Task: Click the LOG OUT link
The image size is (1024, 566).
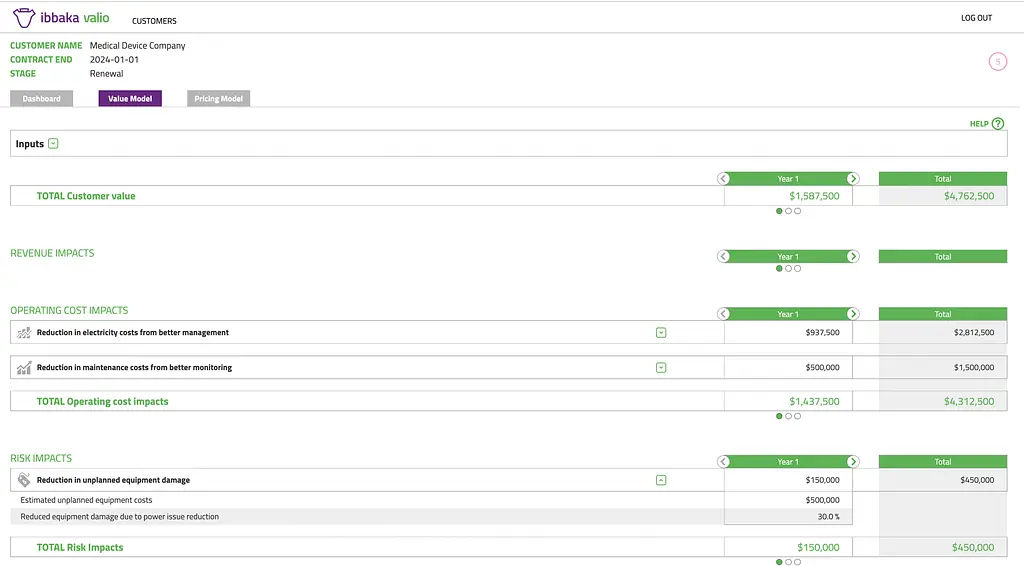Action: click(976, 18)
